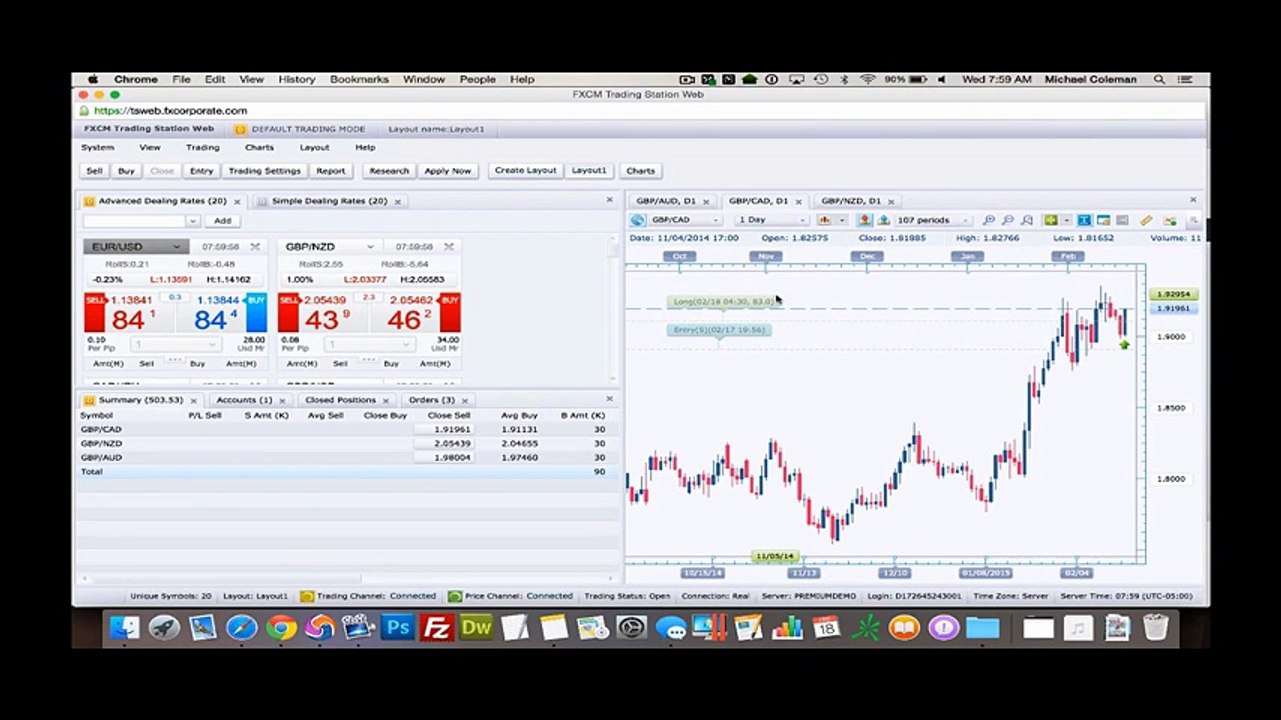Open the chart type icon dropdown
This screenshot has height=720, width=1281.
coord(830,220)
